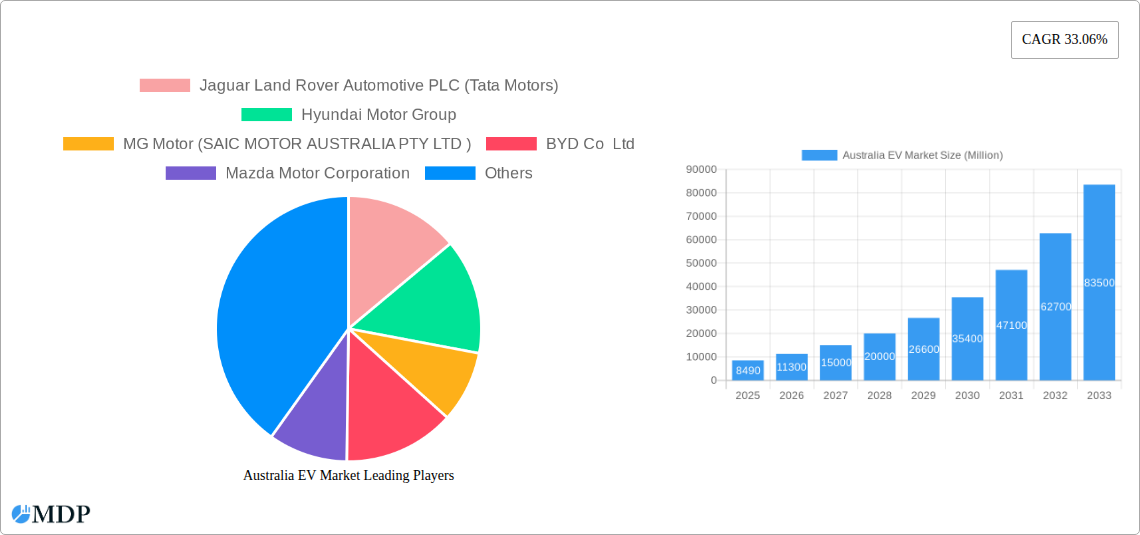Toggle the Others legend label
Image resolution: width=1140 pixels, height=535 pixels.
(x=508, y=173)
